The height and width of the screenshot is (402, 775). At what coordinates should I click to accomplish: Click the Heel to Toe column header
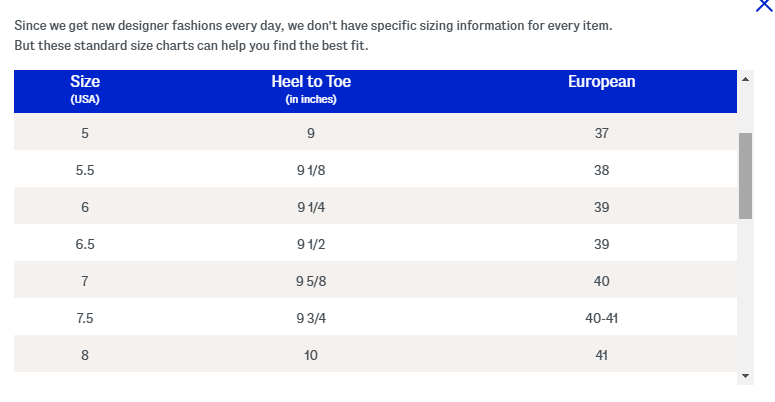coord(311,89)
